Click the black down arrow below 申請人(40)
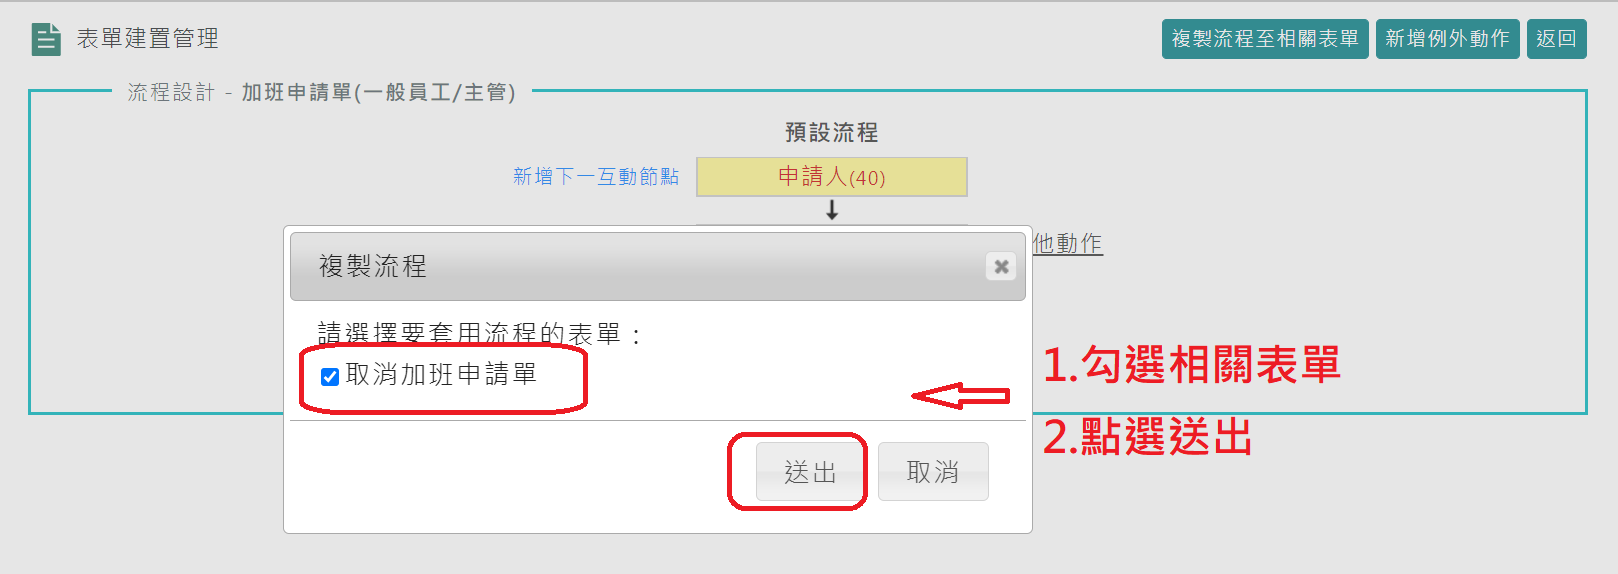 (832, 210)
